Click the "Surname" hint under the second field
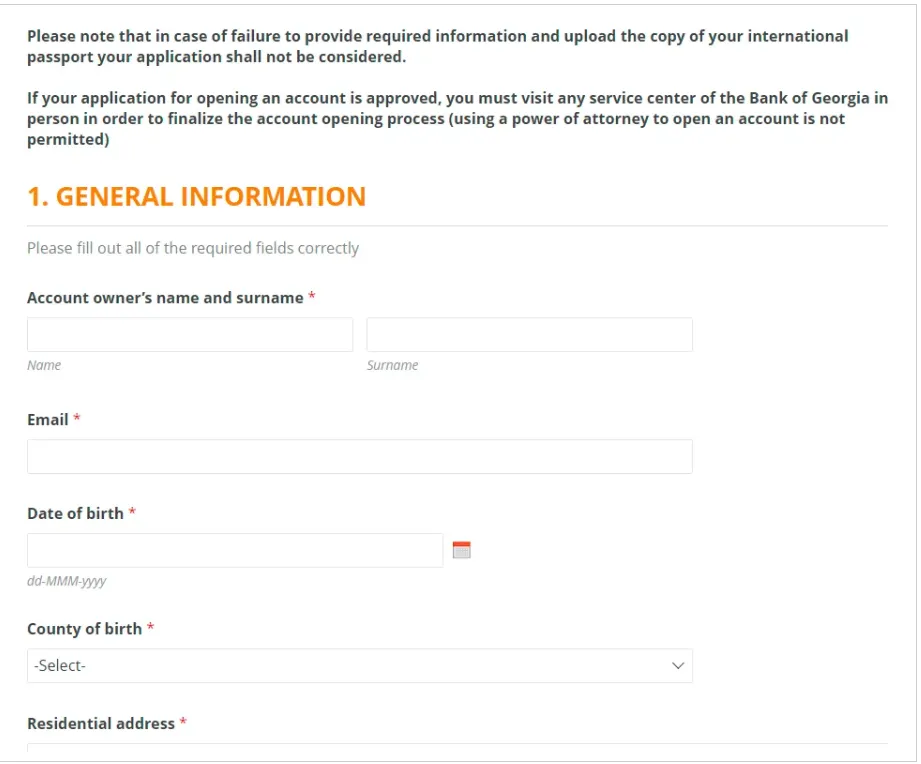The width and height of the screenshot is (921, 764). [x=392, y=365]
